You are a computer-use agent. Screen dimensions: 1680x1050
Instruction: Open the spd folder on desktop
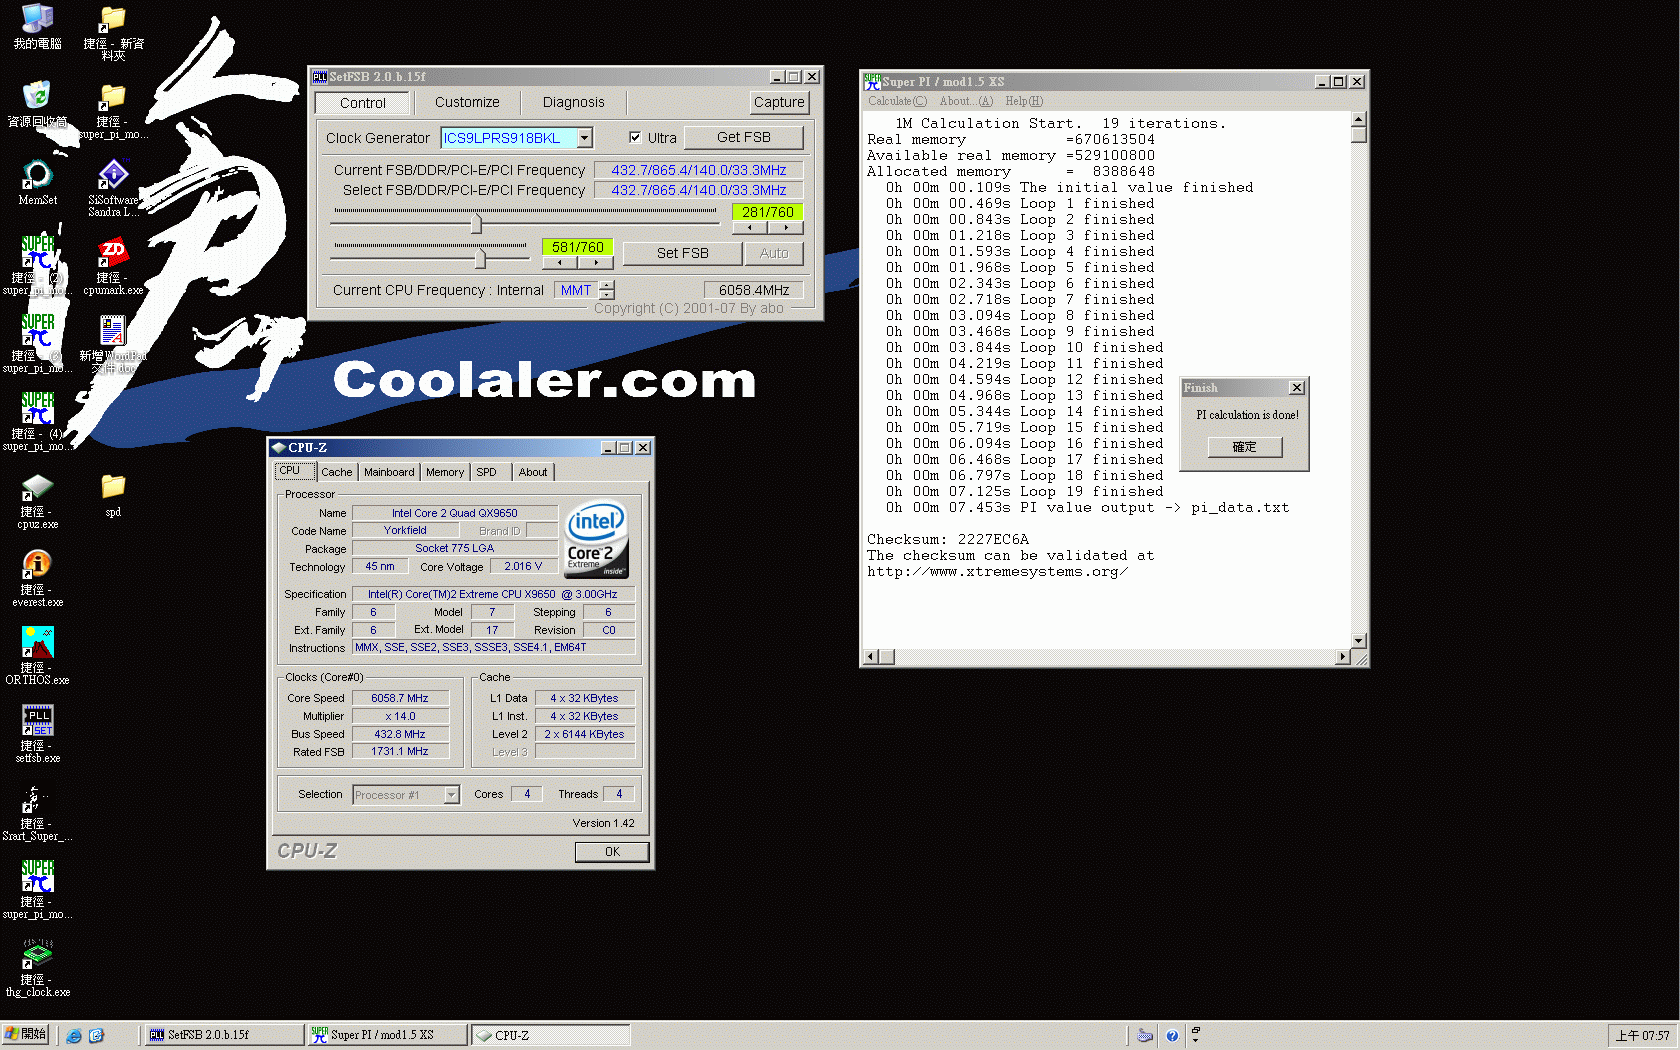click(x=113, y=494)
